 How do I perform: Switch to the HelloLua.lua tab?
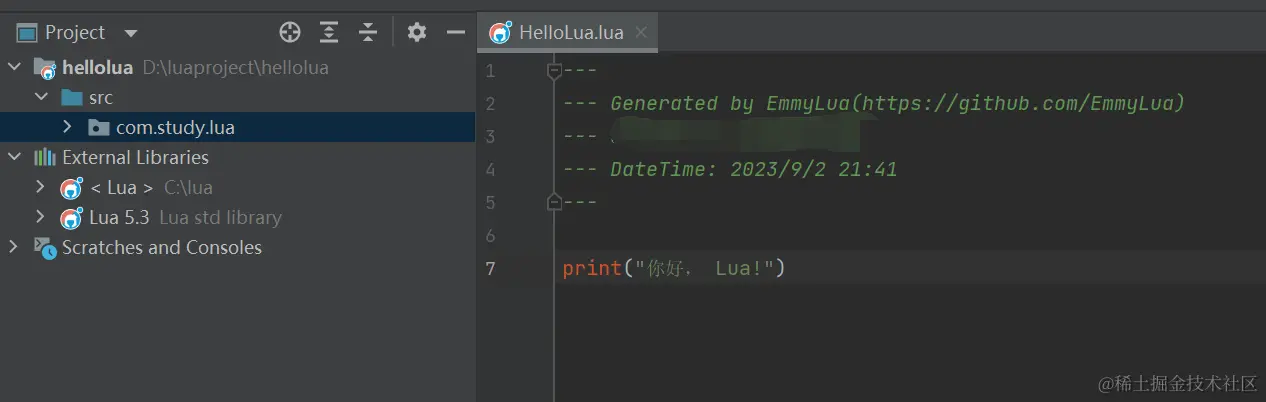pyautogui.click(x=568, y=33)
